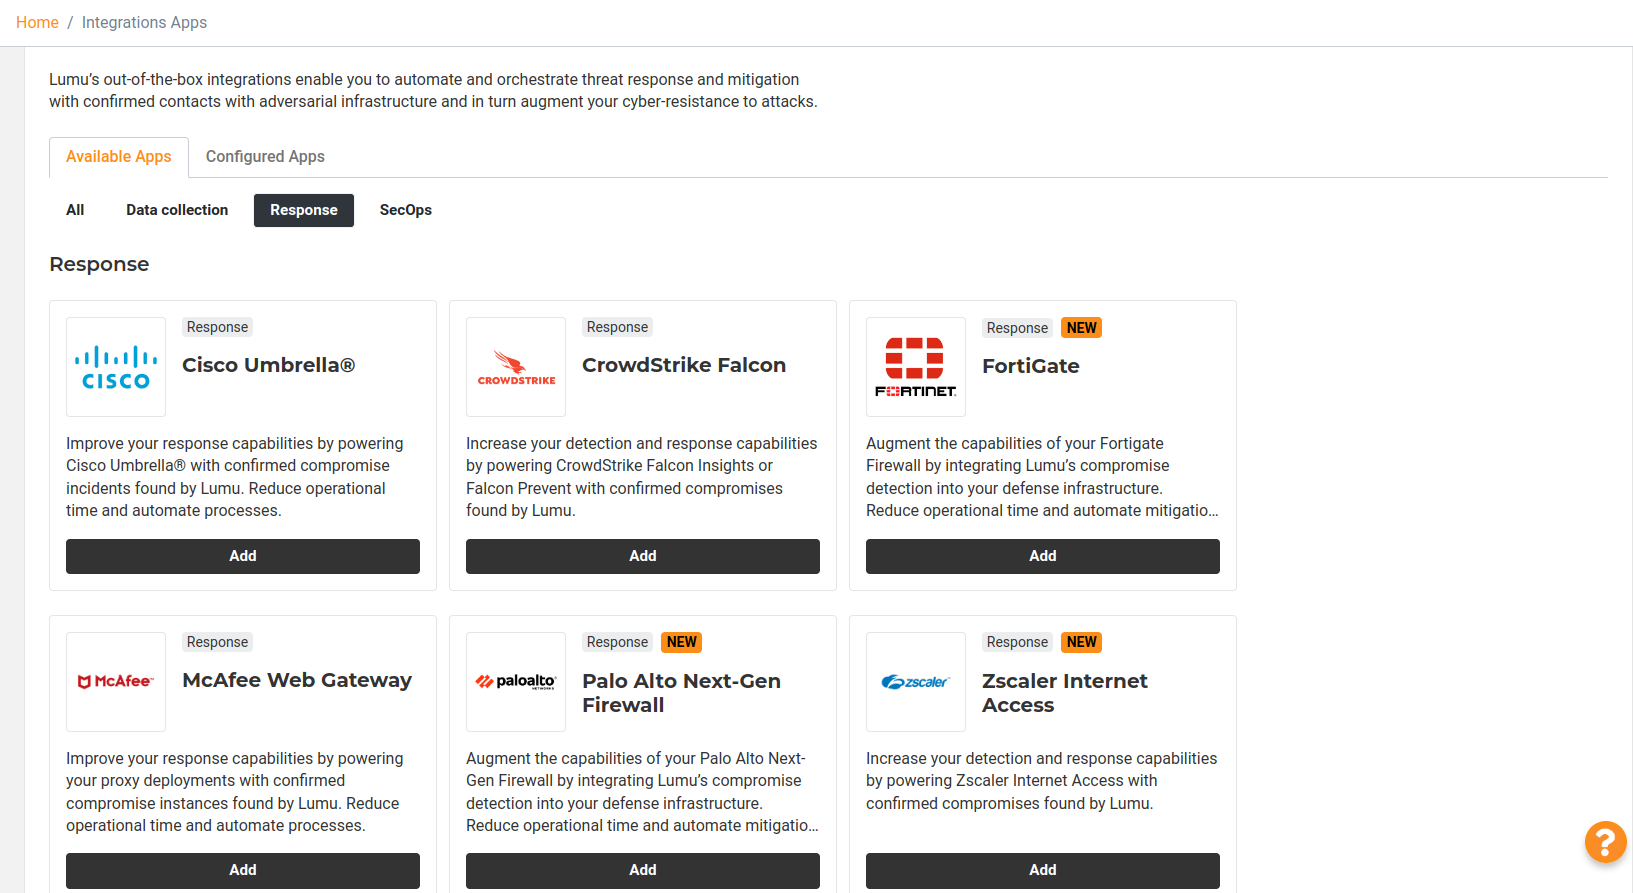1633x893 pixels.
Task: Select the Response filter
Action: [304, 210]
